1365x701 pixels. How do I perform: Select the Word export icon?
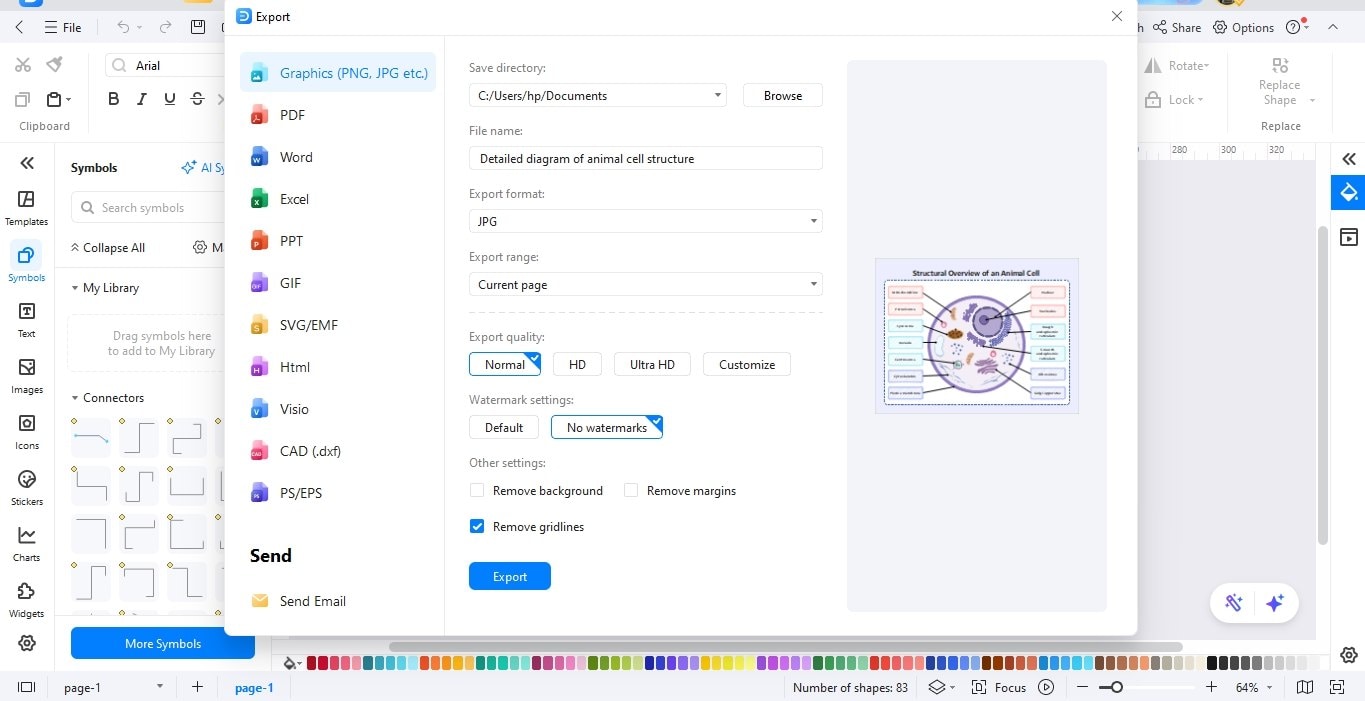coord(259,156)
